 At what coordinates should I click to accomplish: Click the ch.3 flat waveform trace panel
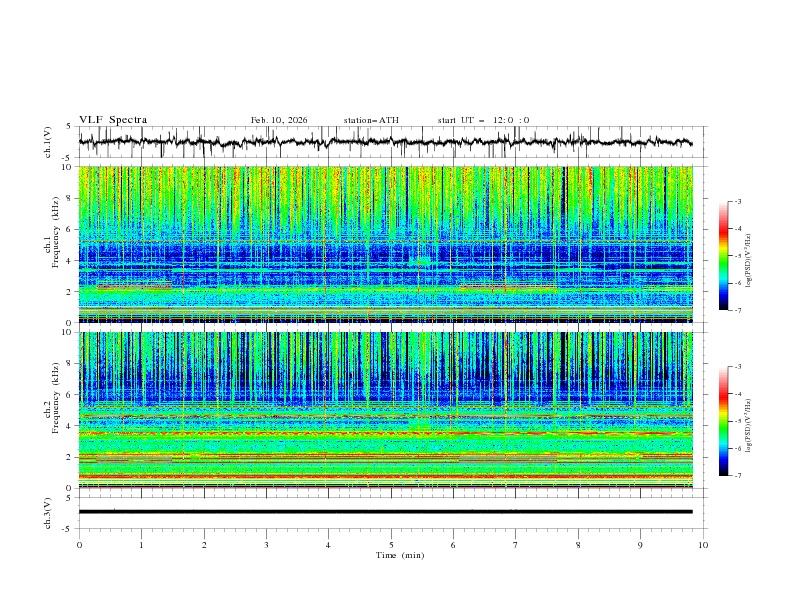[x=393, y=513]
